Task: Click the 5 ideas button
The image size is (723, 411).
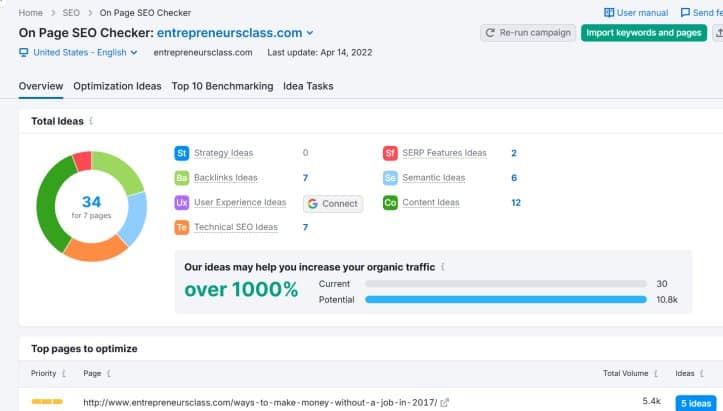Action: click(696, 403)
